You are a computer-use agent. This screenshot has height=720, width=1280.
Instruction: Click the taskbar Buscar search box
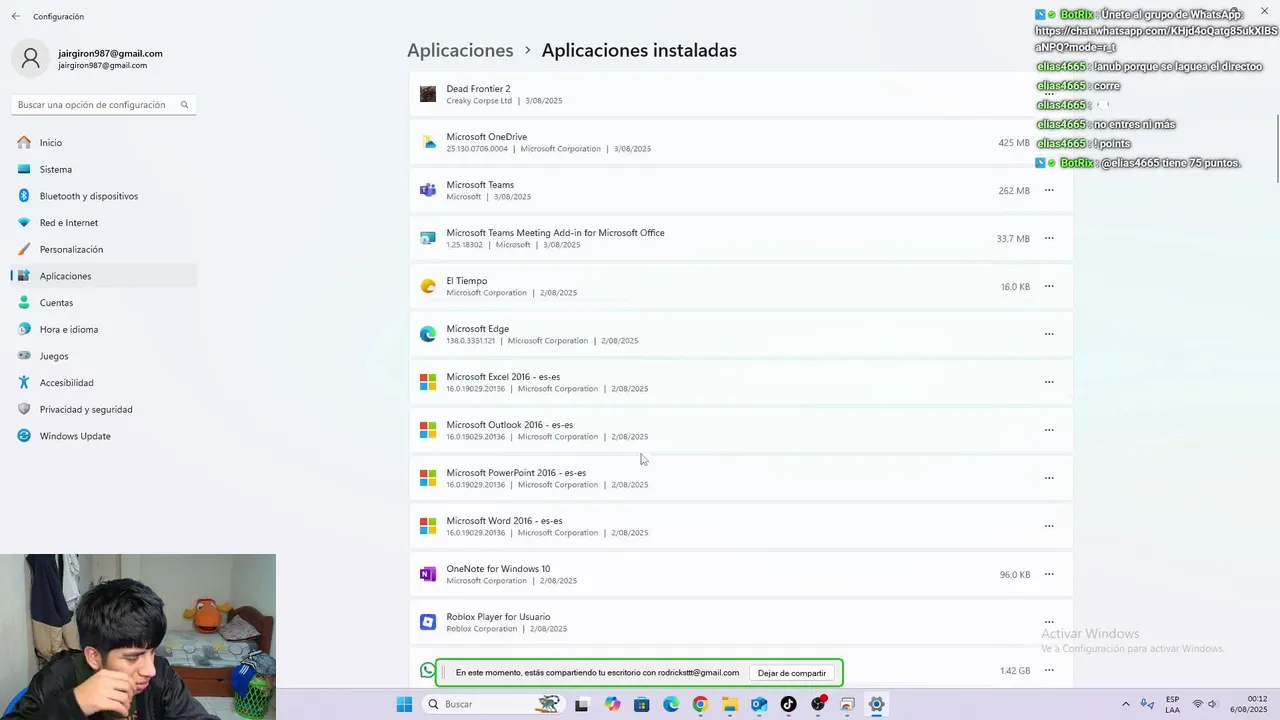coord(493,704)
